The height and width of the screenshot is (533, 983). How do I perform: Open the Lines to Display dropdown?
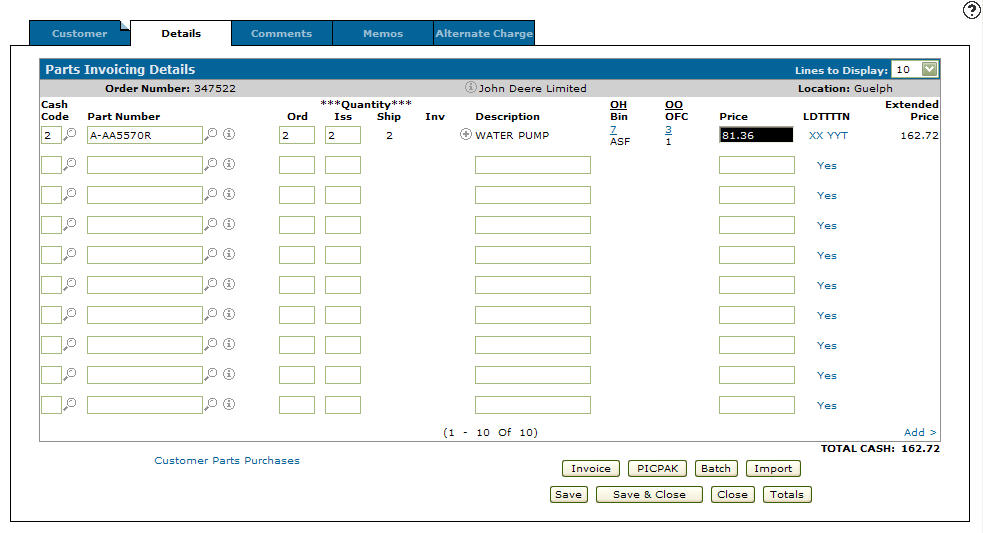930,69
